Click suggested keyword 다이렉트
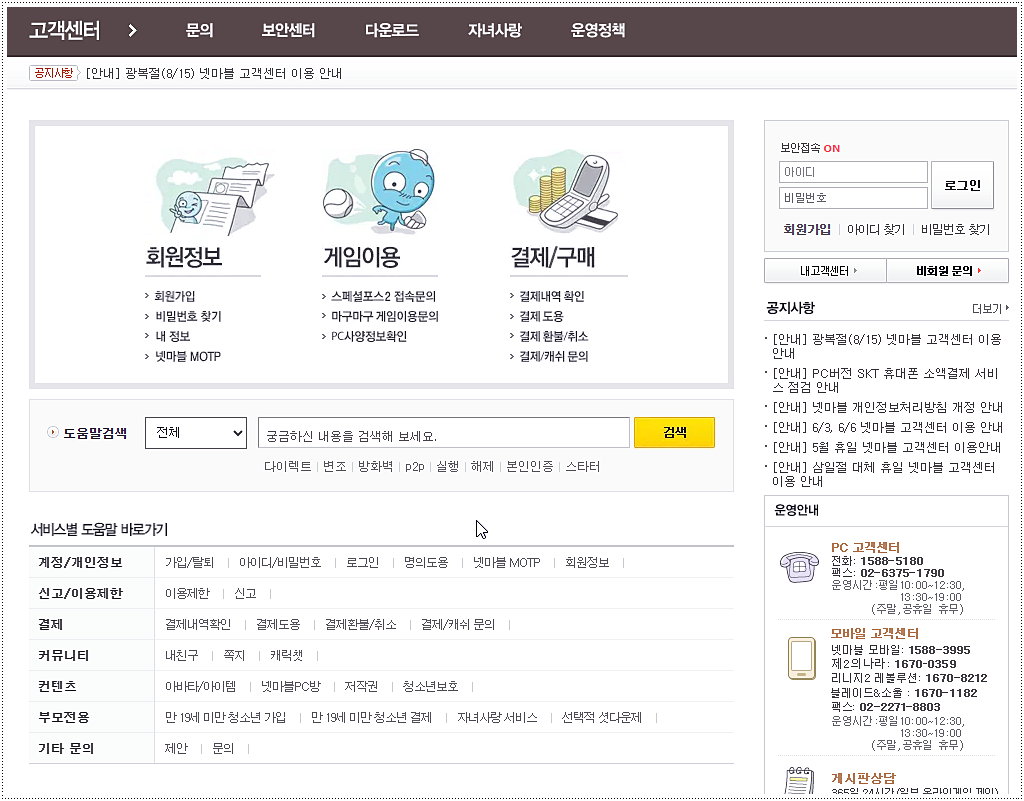Viewport: 1024px width, 801px height. (287, 467)
